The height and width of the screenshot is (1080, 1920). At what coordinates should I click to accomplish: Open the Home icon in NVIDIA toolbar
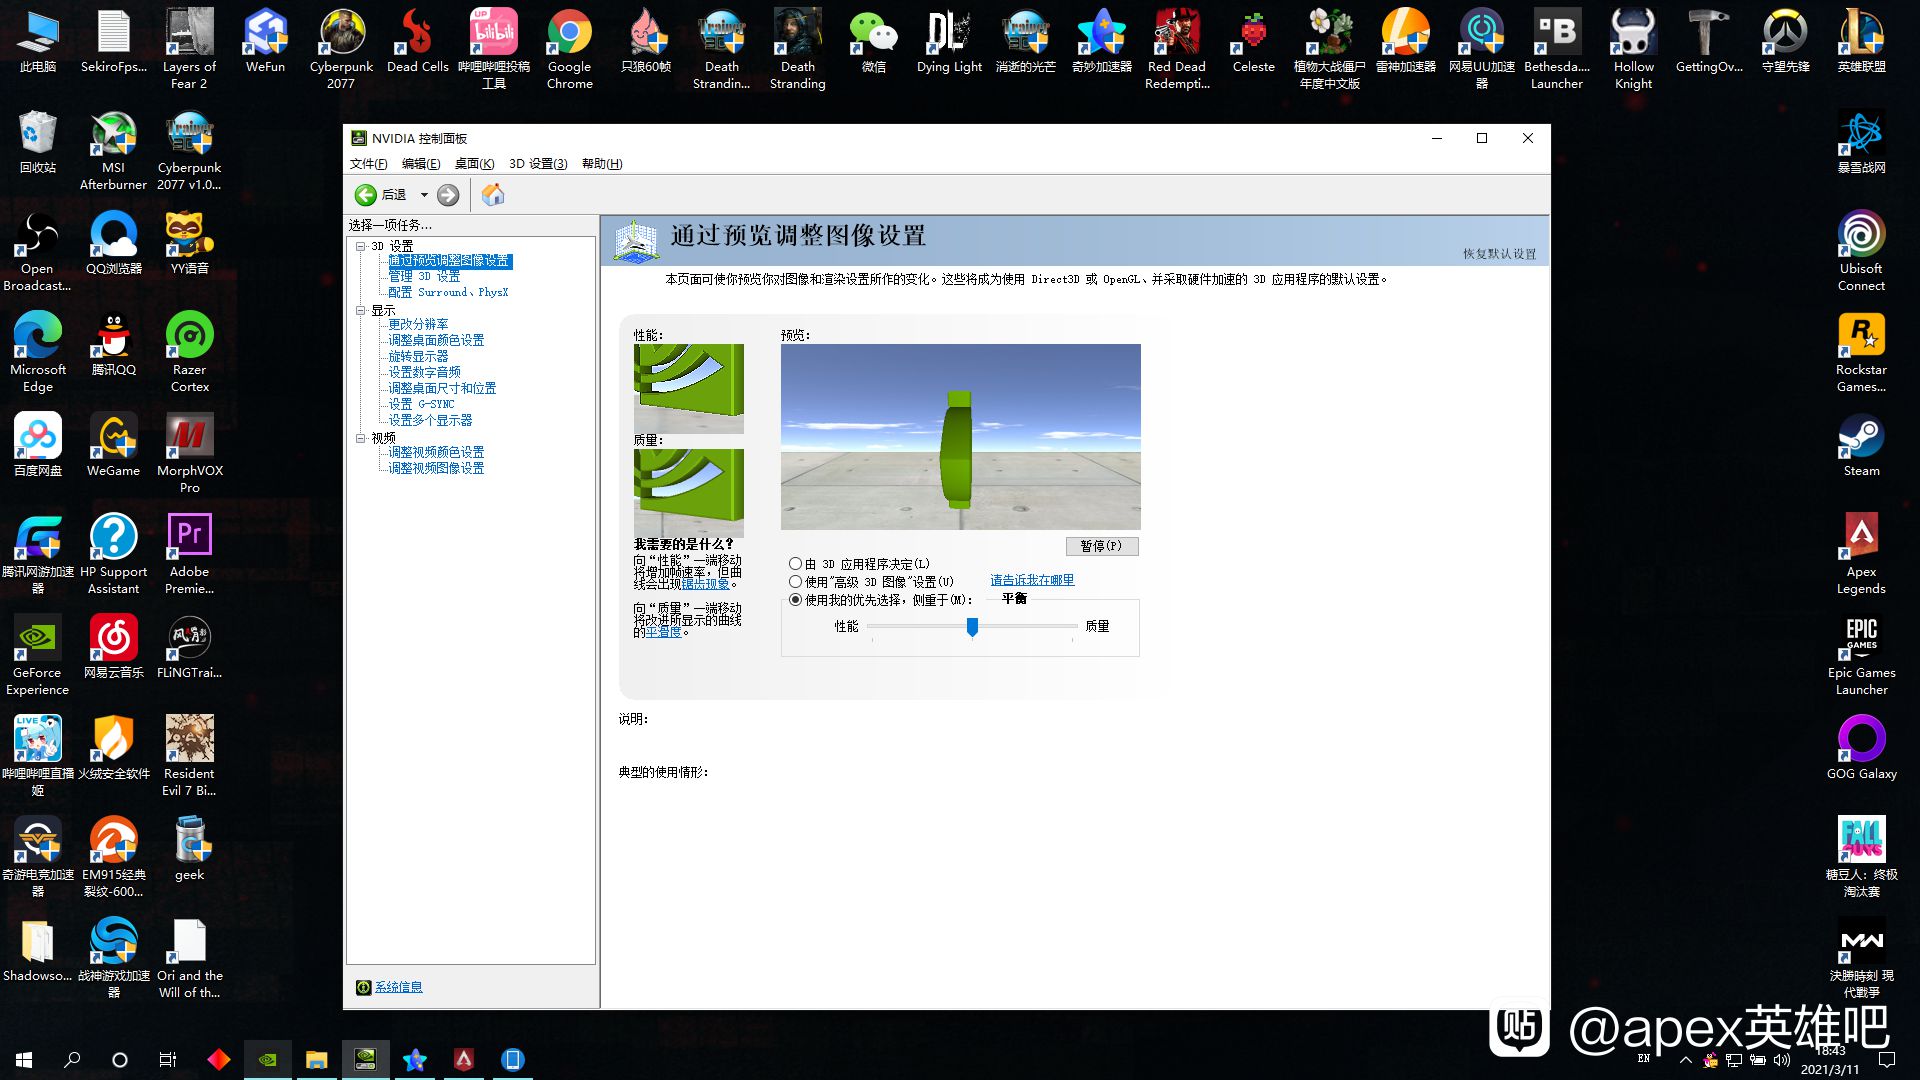493,195
